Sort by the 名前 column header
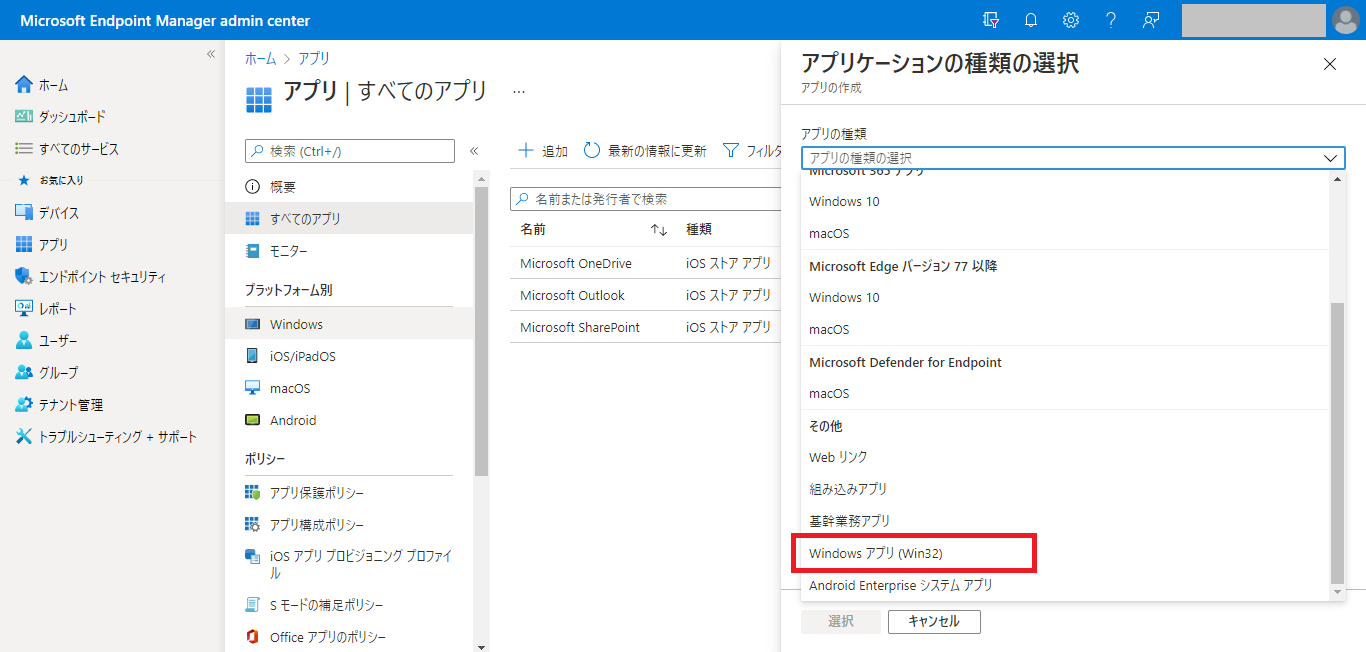 click(x=533, y=229)
